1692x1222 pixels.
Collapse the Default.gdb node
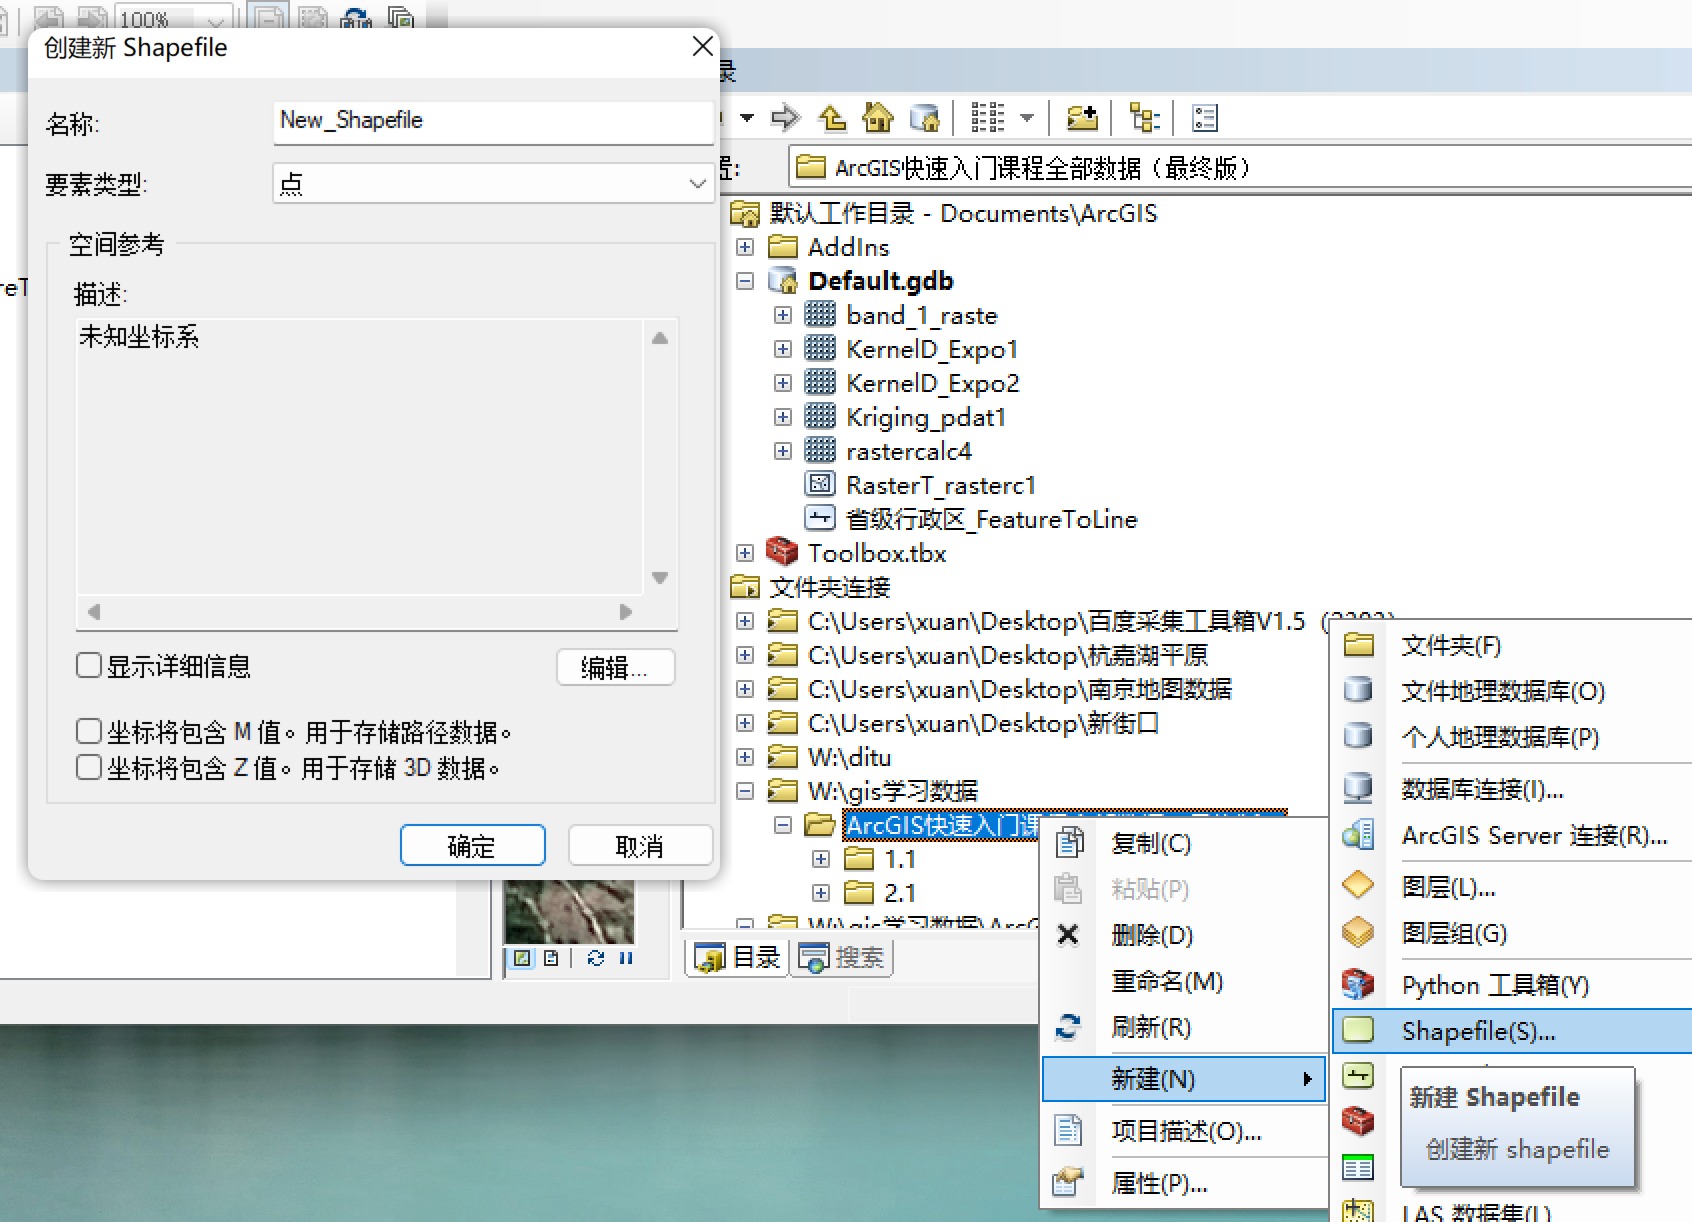744,281
